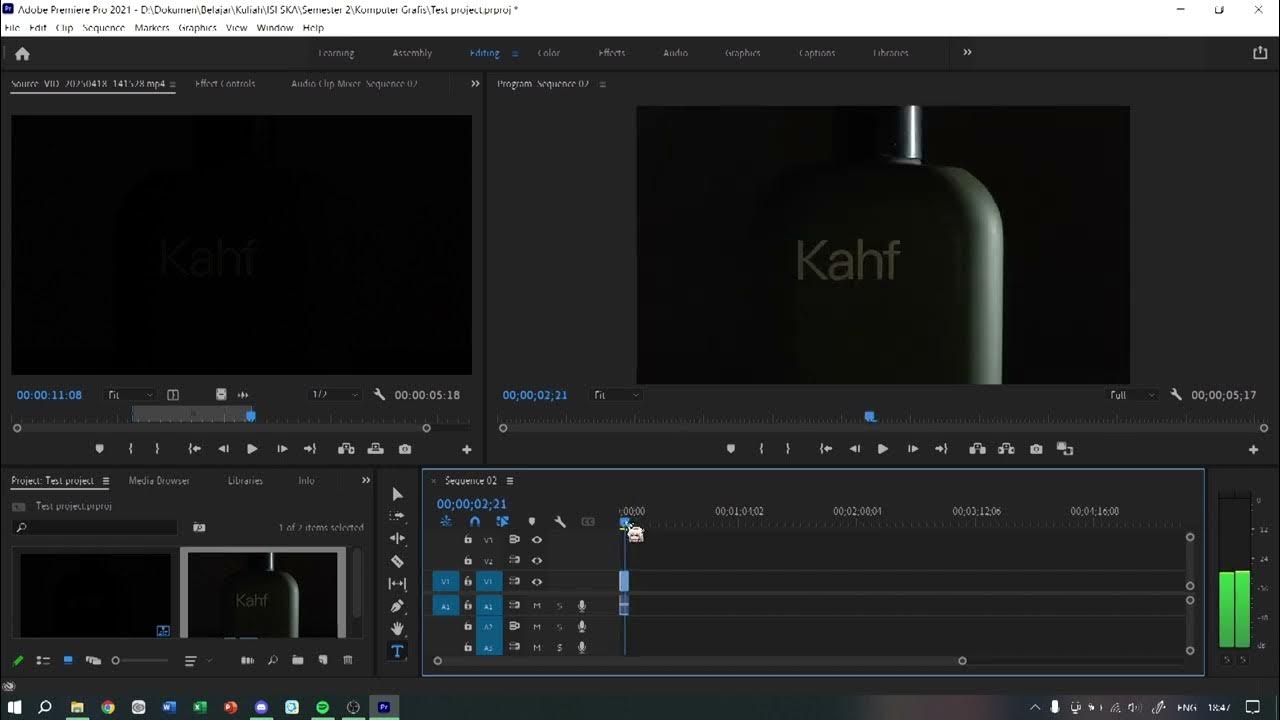Select the Ripple Edit tool
This screenshot has width=1280, height=720.
click(397, 538)
